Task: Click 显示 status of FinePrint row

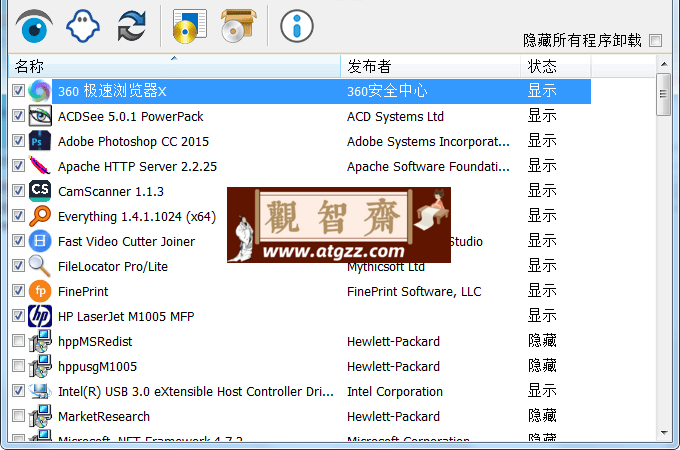Action: click(542, 291)
